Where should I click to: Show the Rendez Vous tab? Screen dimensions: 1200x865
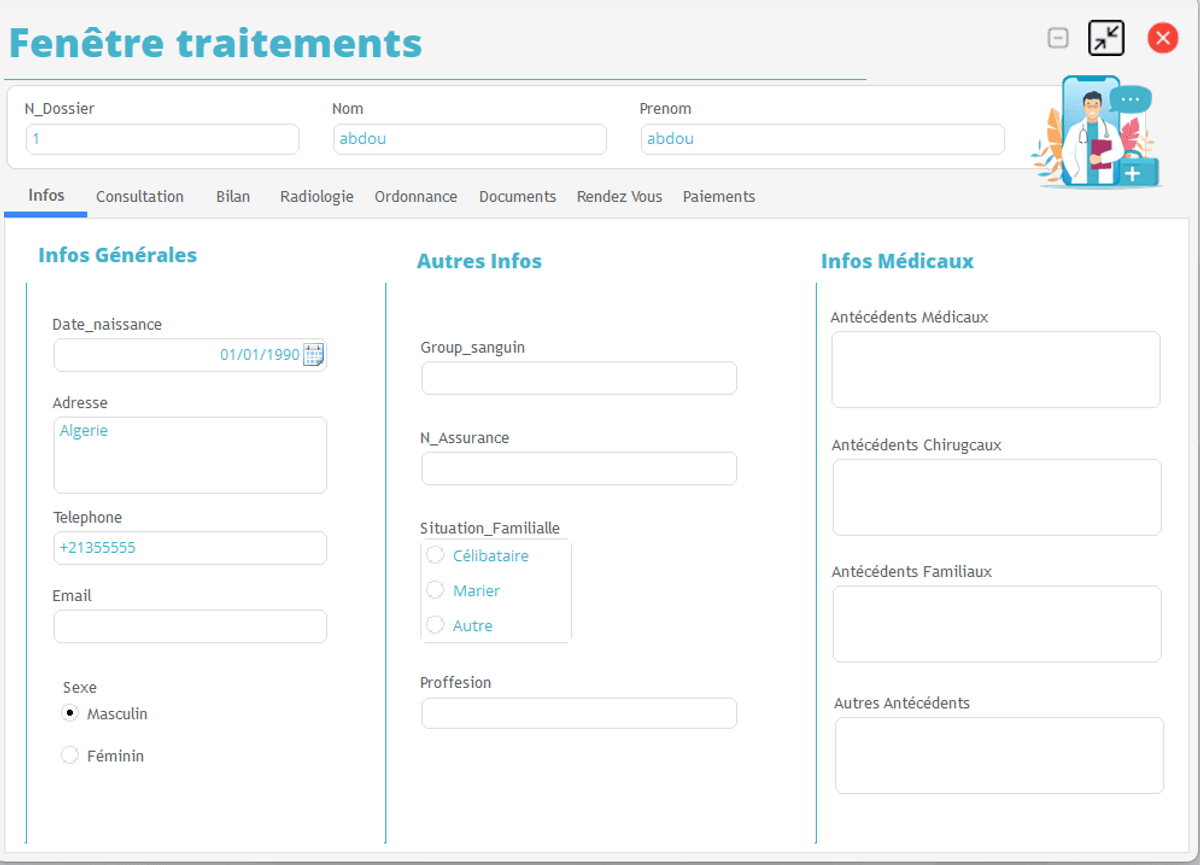click(619, 197)
